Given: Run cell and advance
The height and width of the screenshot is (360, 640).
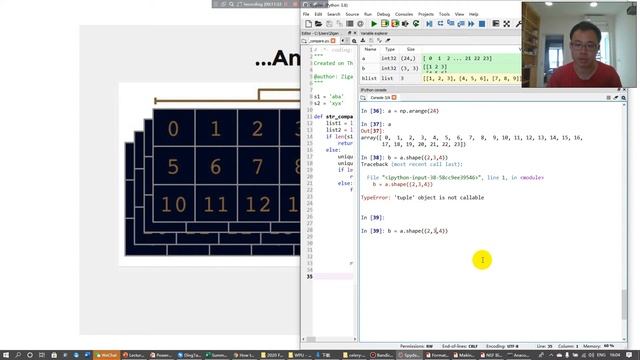Looking at the screenshot, I should click(x=395, y=24).
